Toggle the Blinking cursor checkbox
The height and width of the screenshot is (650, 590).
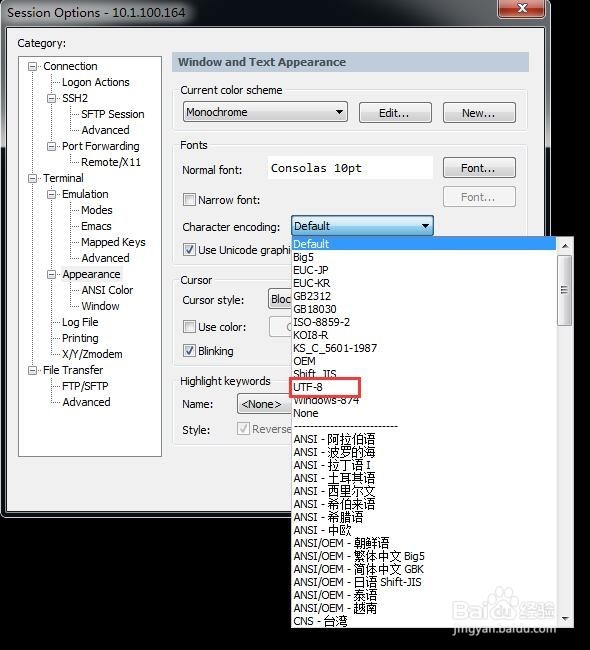click(x=189, y=351)
